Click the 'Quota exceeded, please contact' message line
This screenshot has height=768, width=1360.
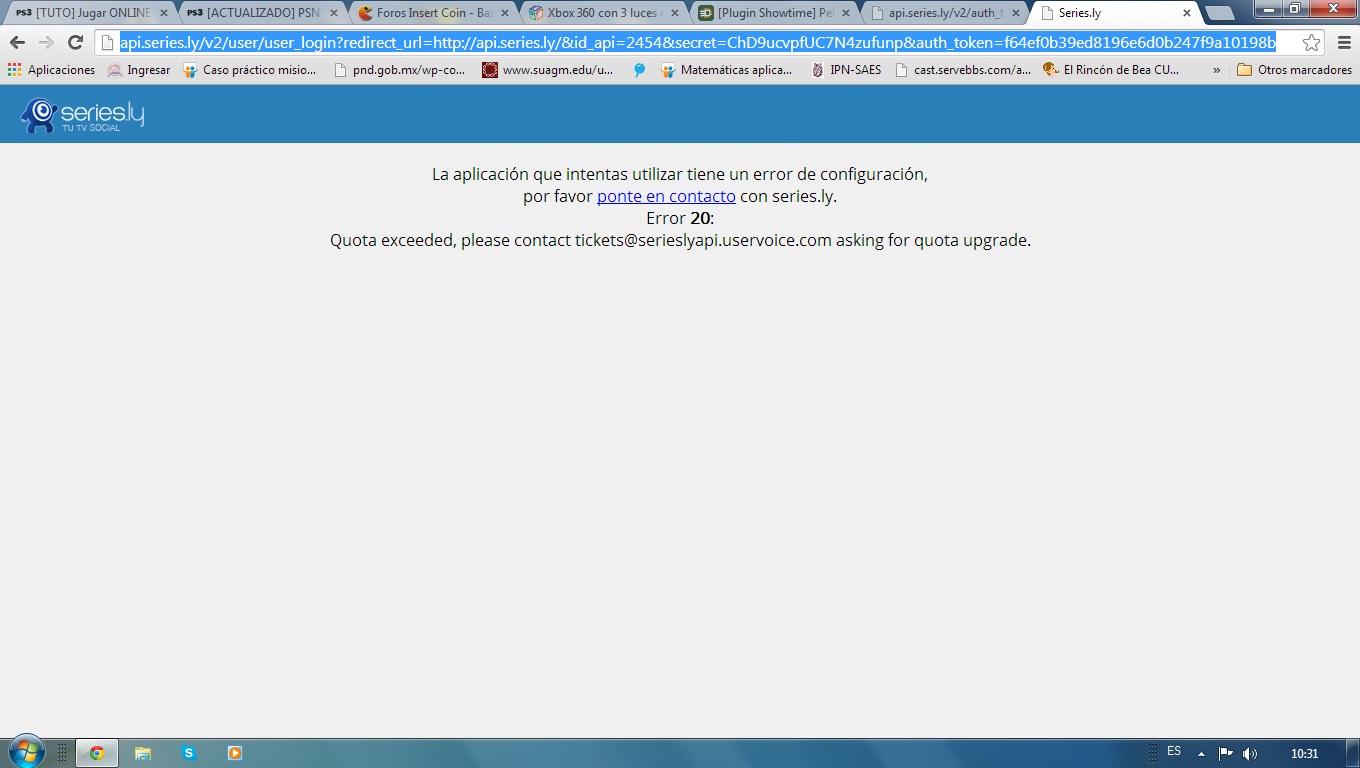680,240
